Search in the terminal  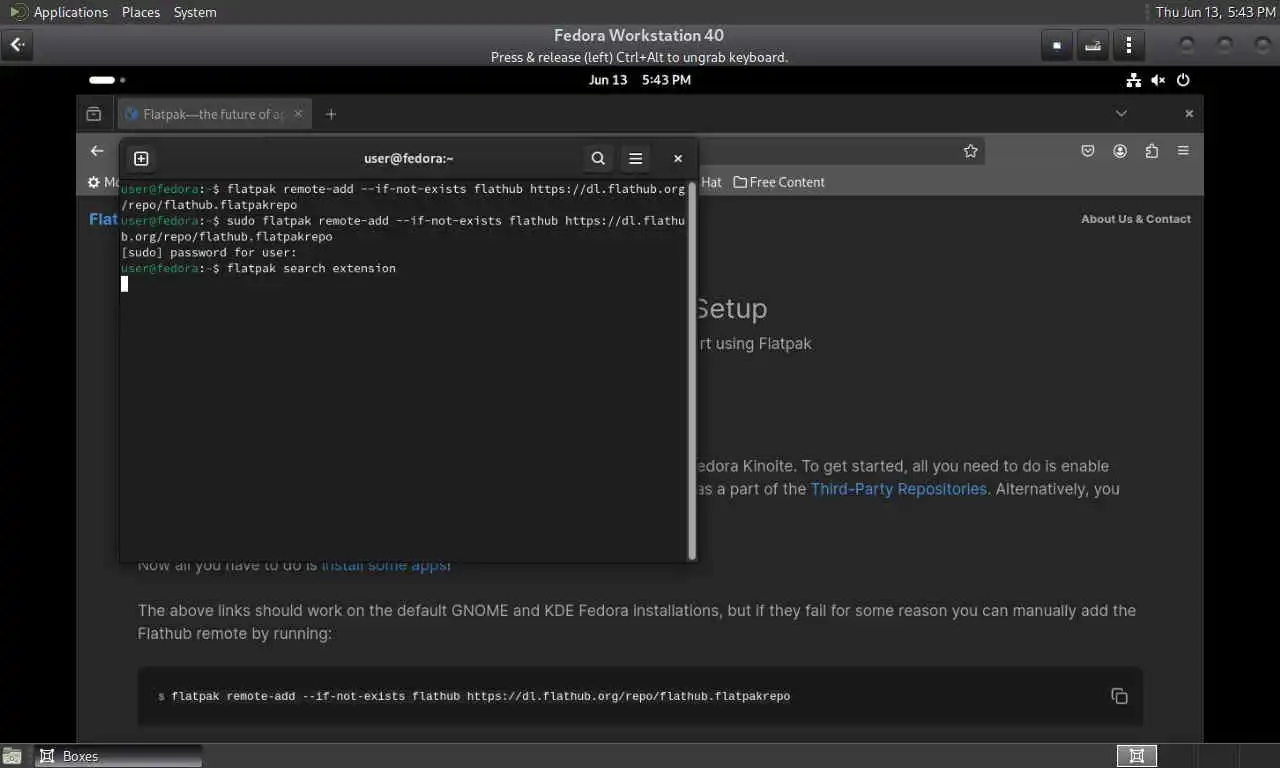point(598,158)
